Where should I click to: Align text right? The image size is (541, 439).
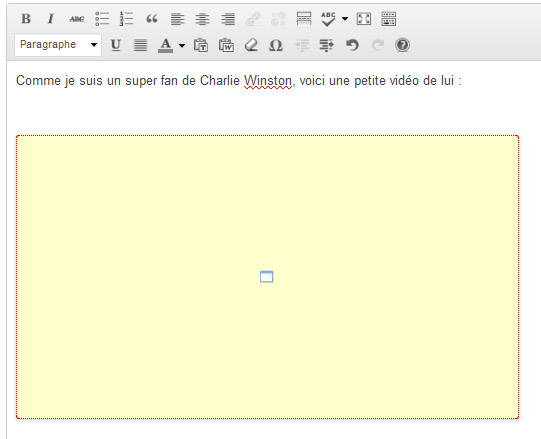[228, 19]
